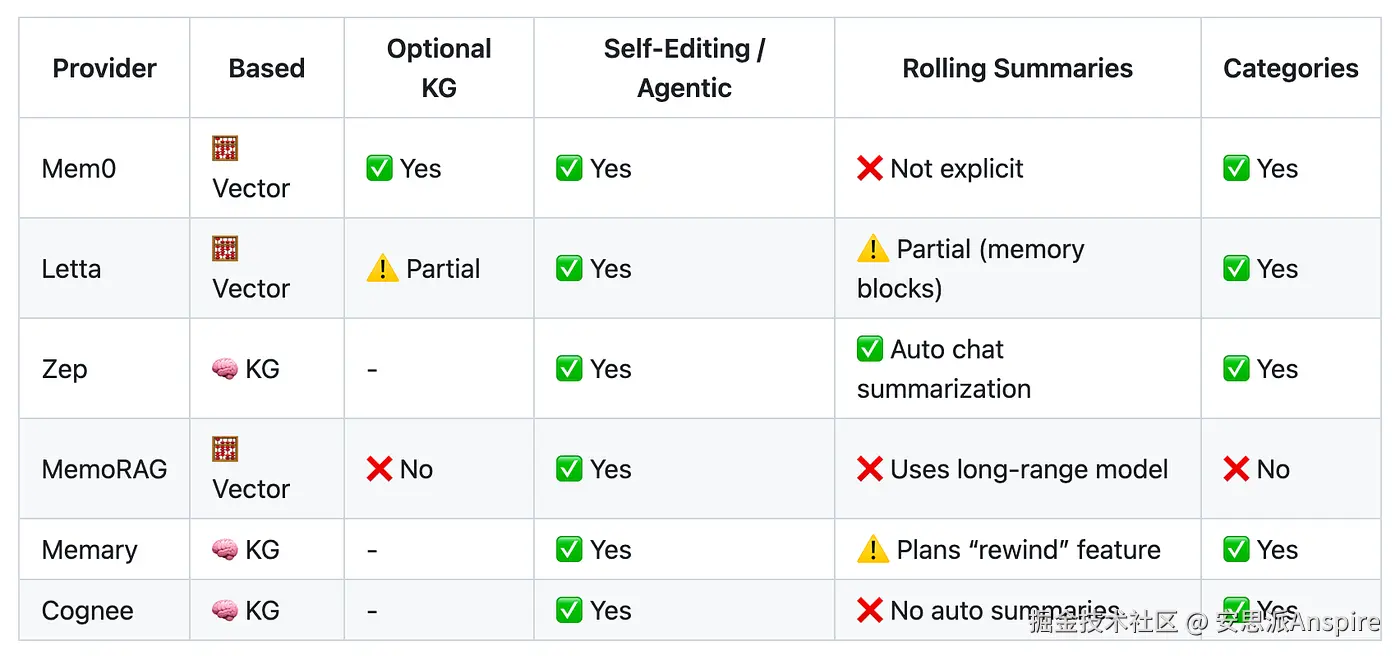The width and height of the screenshot is (1400, 656).
Task: Click the "MemoRAG" provider name
Action: 104,469
